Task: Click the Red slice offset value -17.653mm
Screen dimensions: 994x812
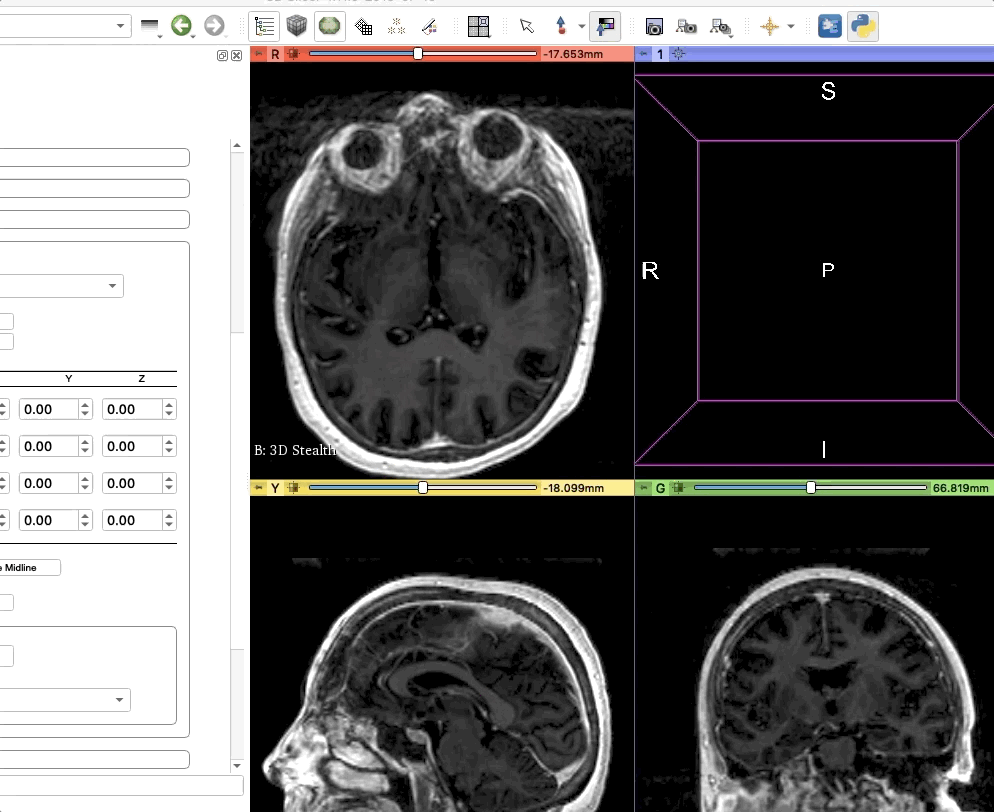Action: (x=574, y=54)
